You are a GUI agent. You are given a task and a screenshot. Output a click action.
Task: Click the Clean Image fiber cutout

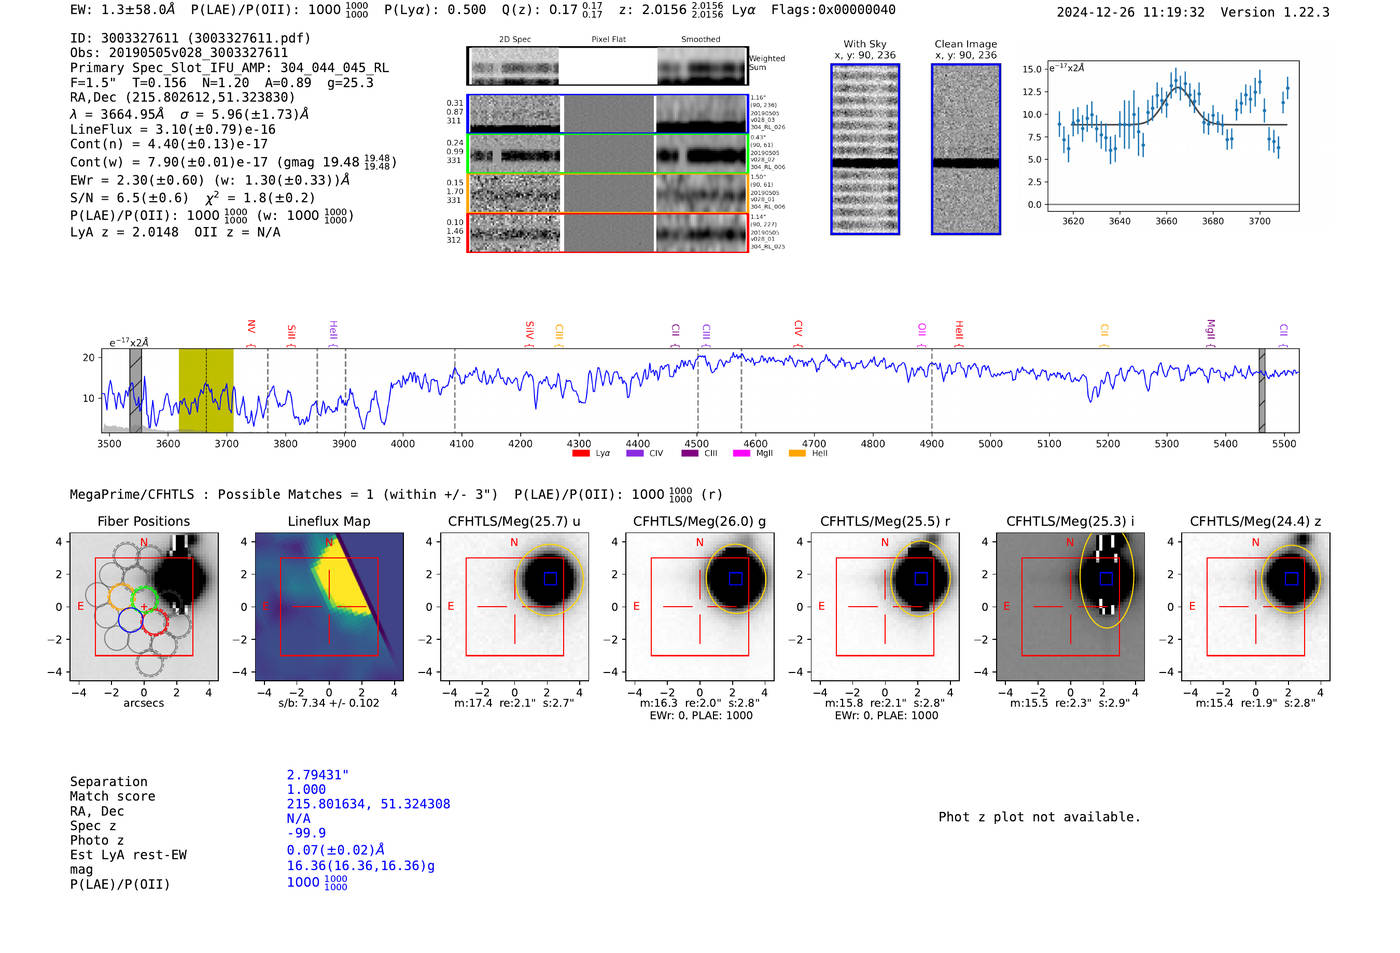966,149
